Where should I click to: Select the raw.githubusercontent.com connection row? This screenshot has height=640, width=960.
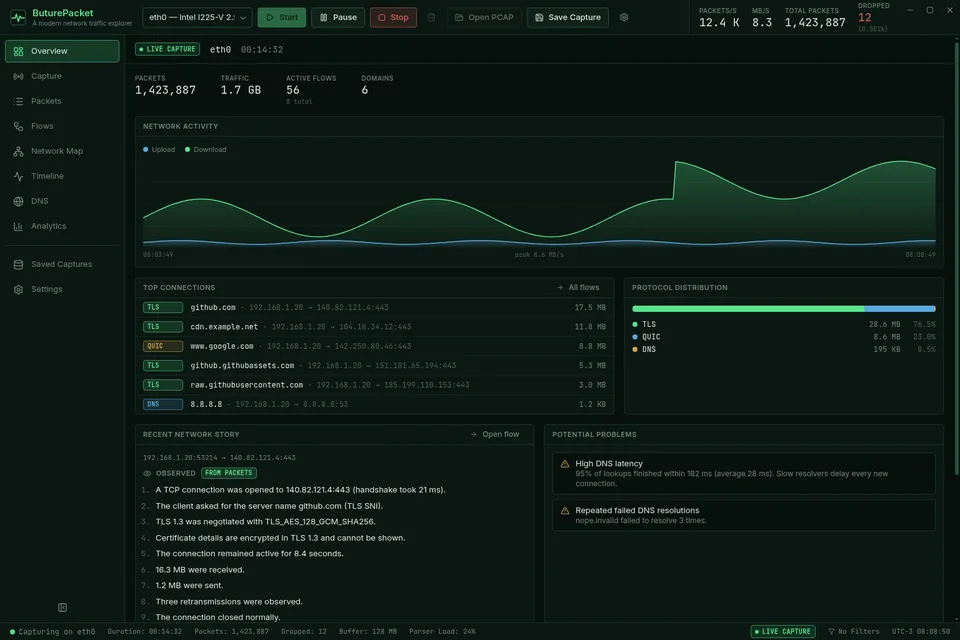pyautogui.click(x=374, y=385)
